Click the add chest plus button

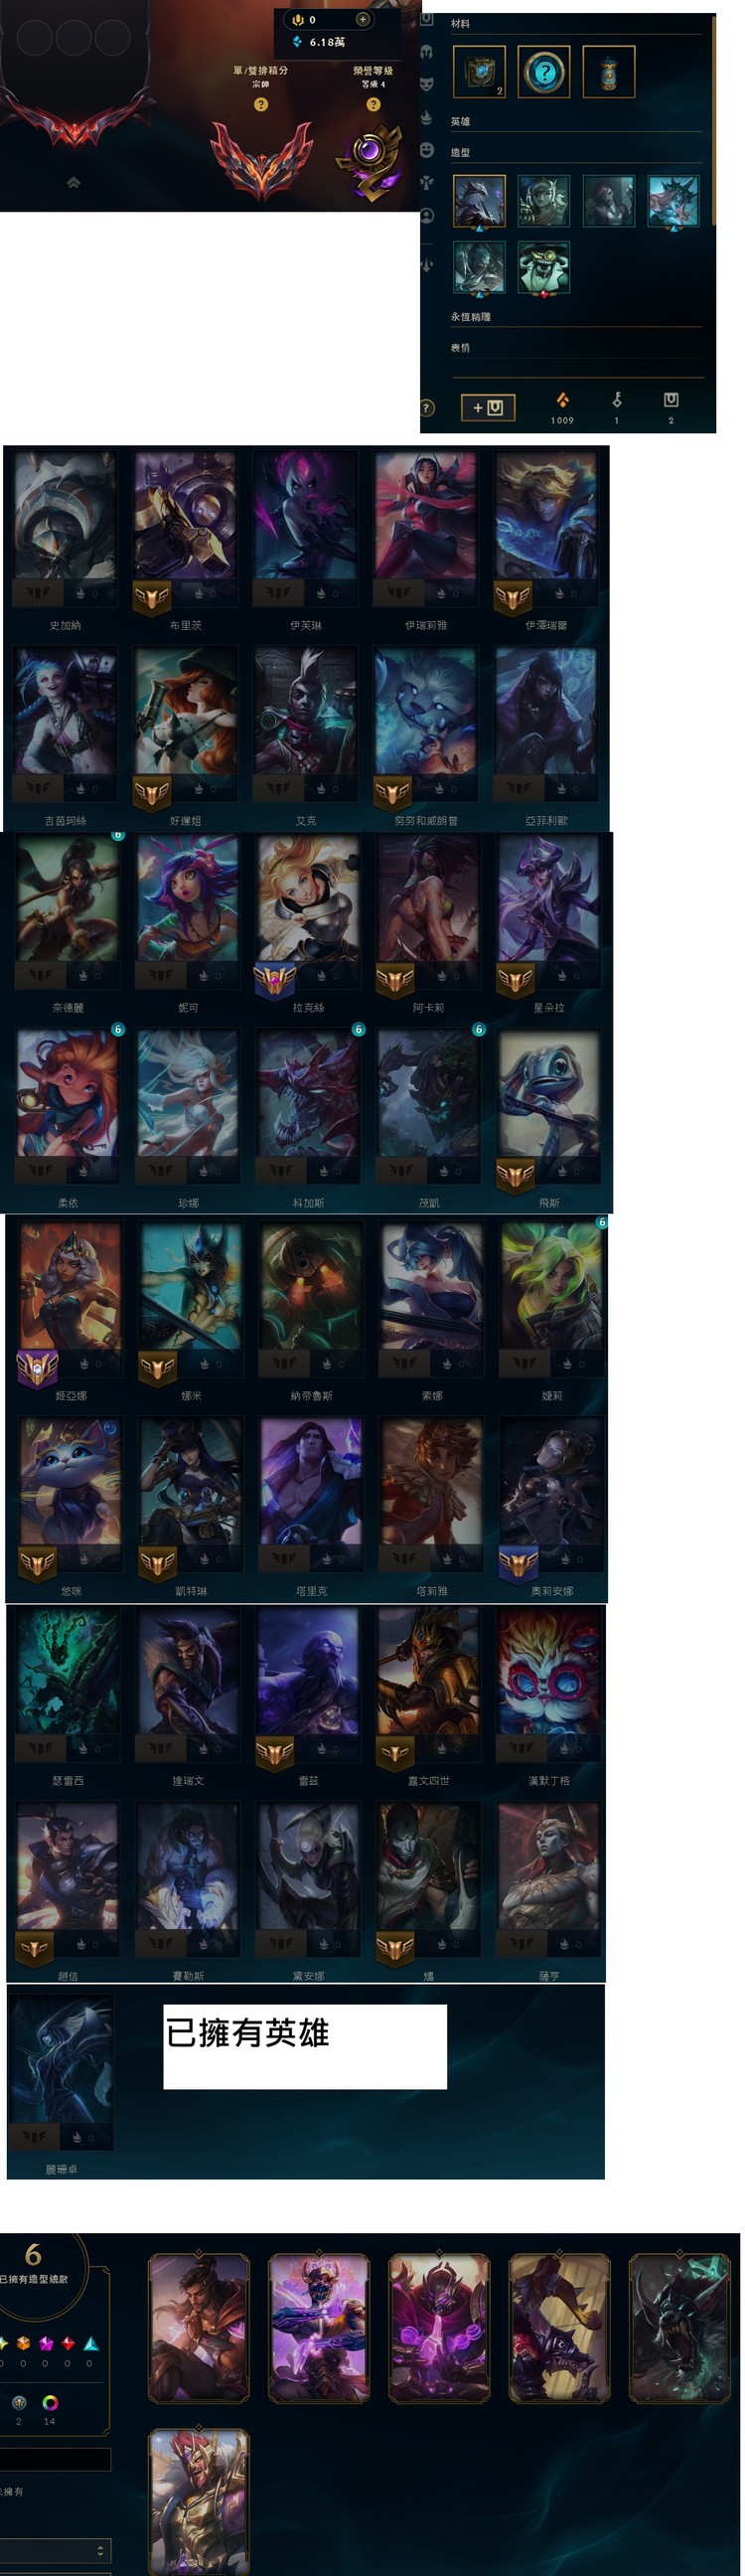pos(488,407)
